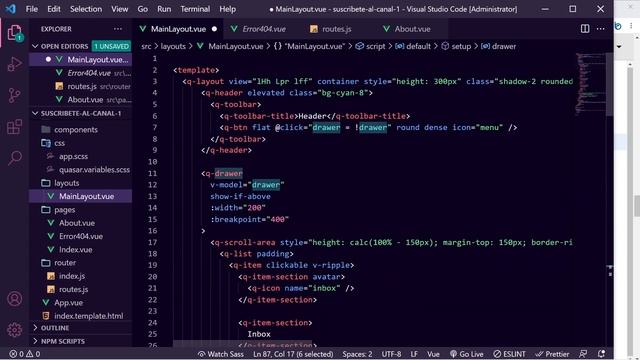This screenshot has height=360, width=640.
Task: Collapse the router folder
Action: pyautogui.click(x=59, y=262)
